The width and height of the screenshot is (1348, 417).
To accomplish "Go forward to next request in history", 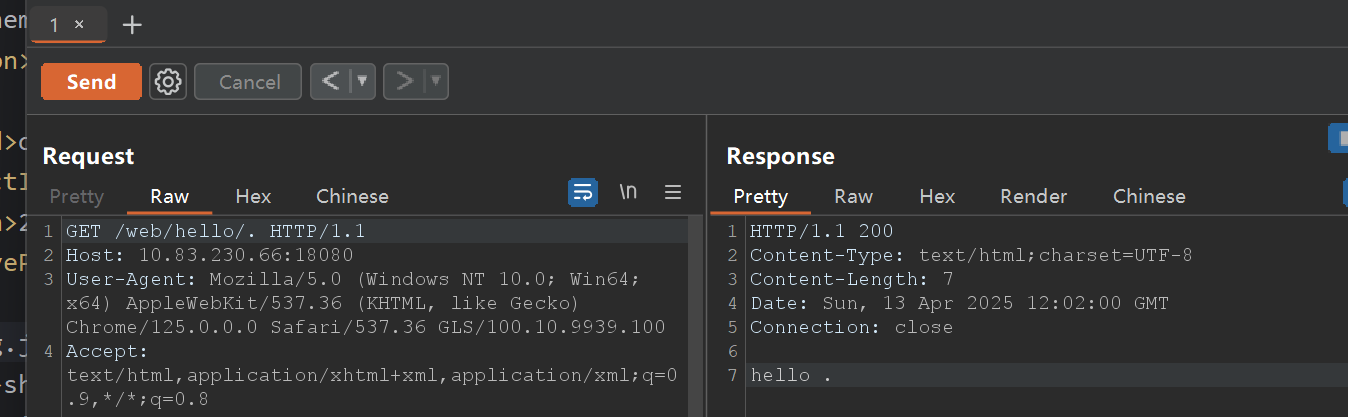I will [x=405, y=82].
